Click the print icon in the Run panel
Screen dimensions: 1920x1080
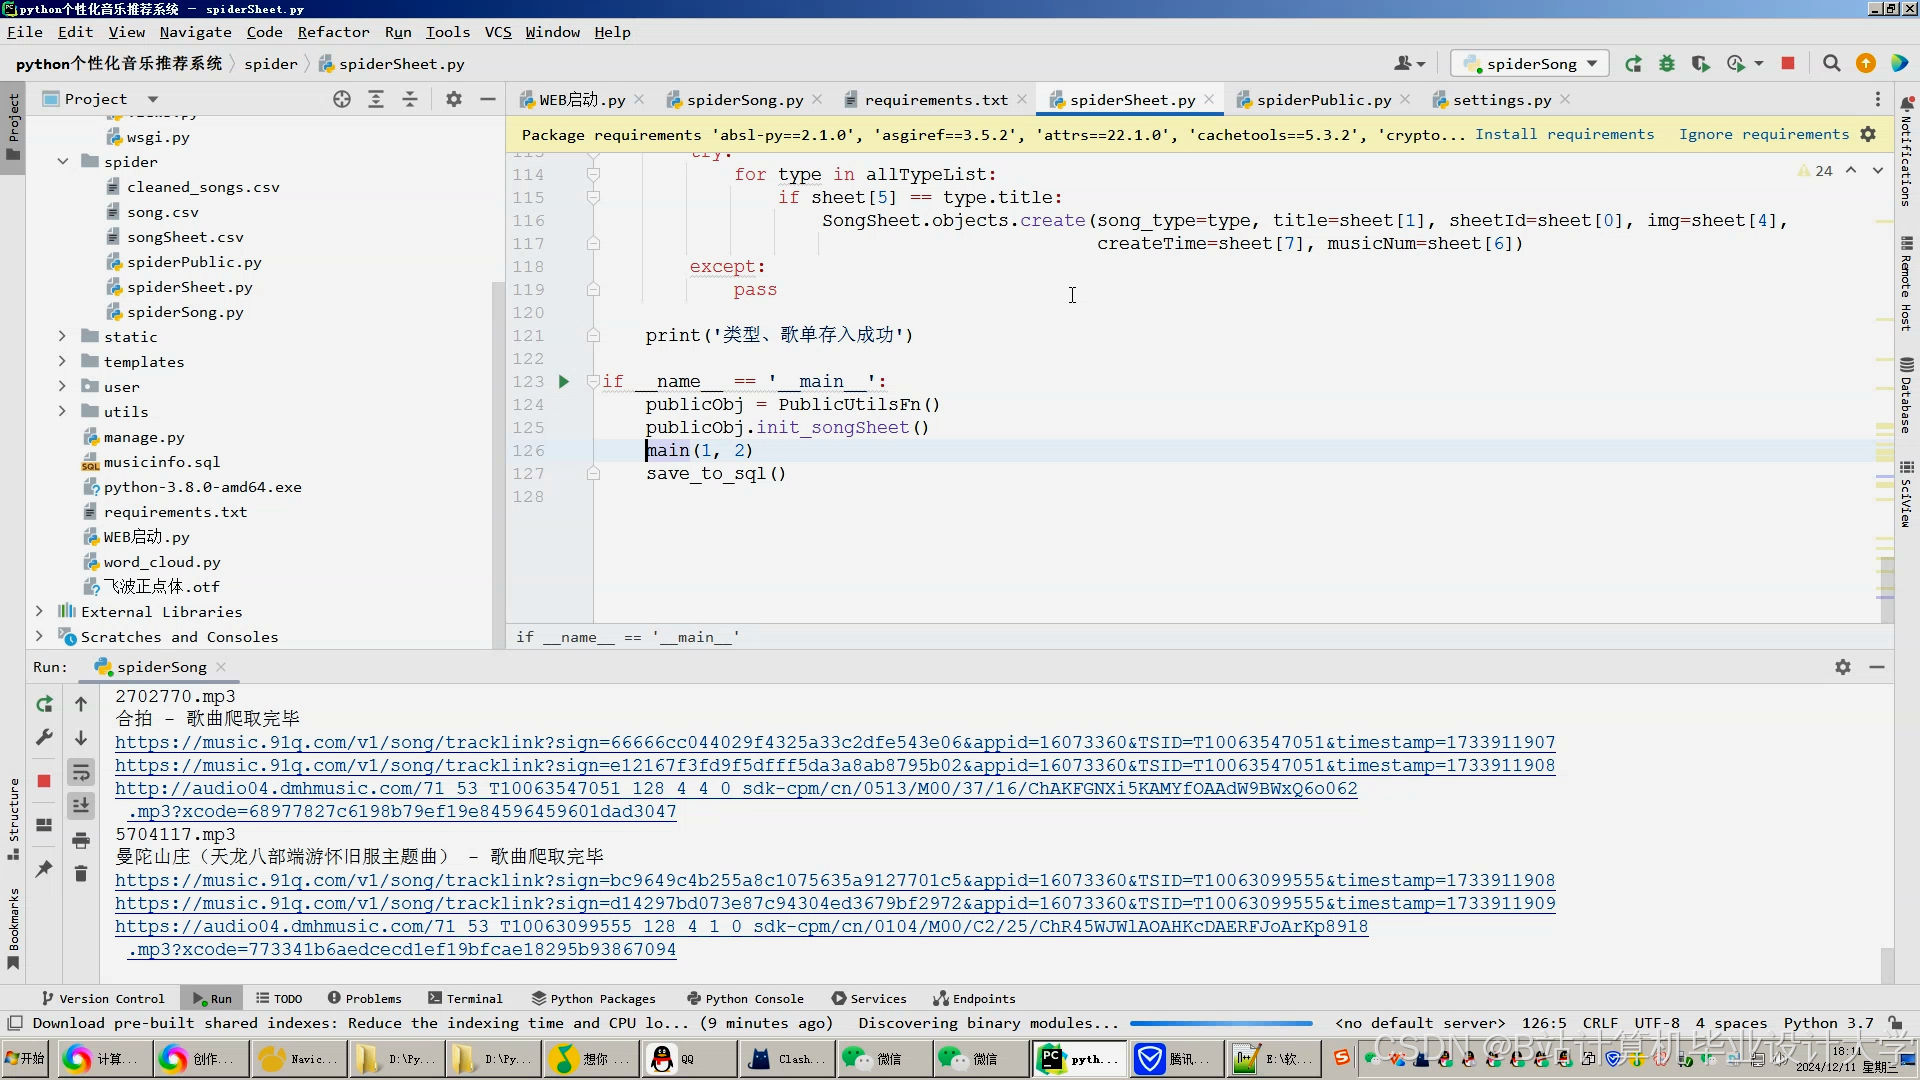click(x=81, y=840)
